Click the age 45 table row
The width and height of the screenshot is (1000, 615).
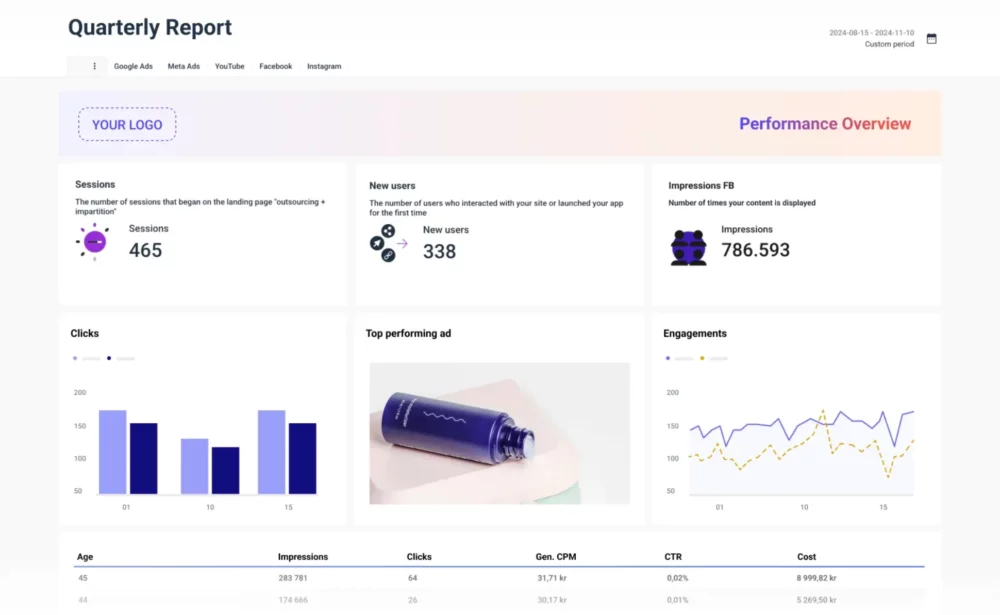click(x=499, y=578)
